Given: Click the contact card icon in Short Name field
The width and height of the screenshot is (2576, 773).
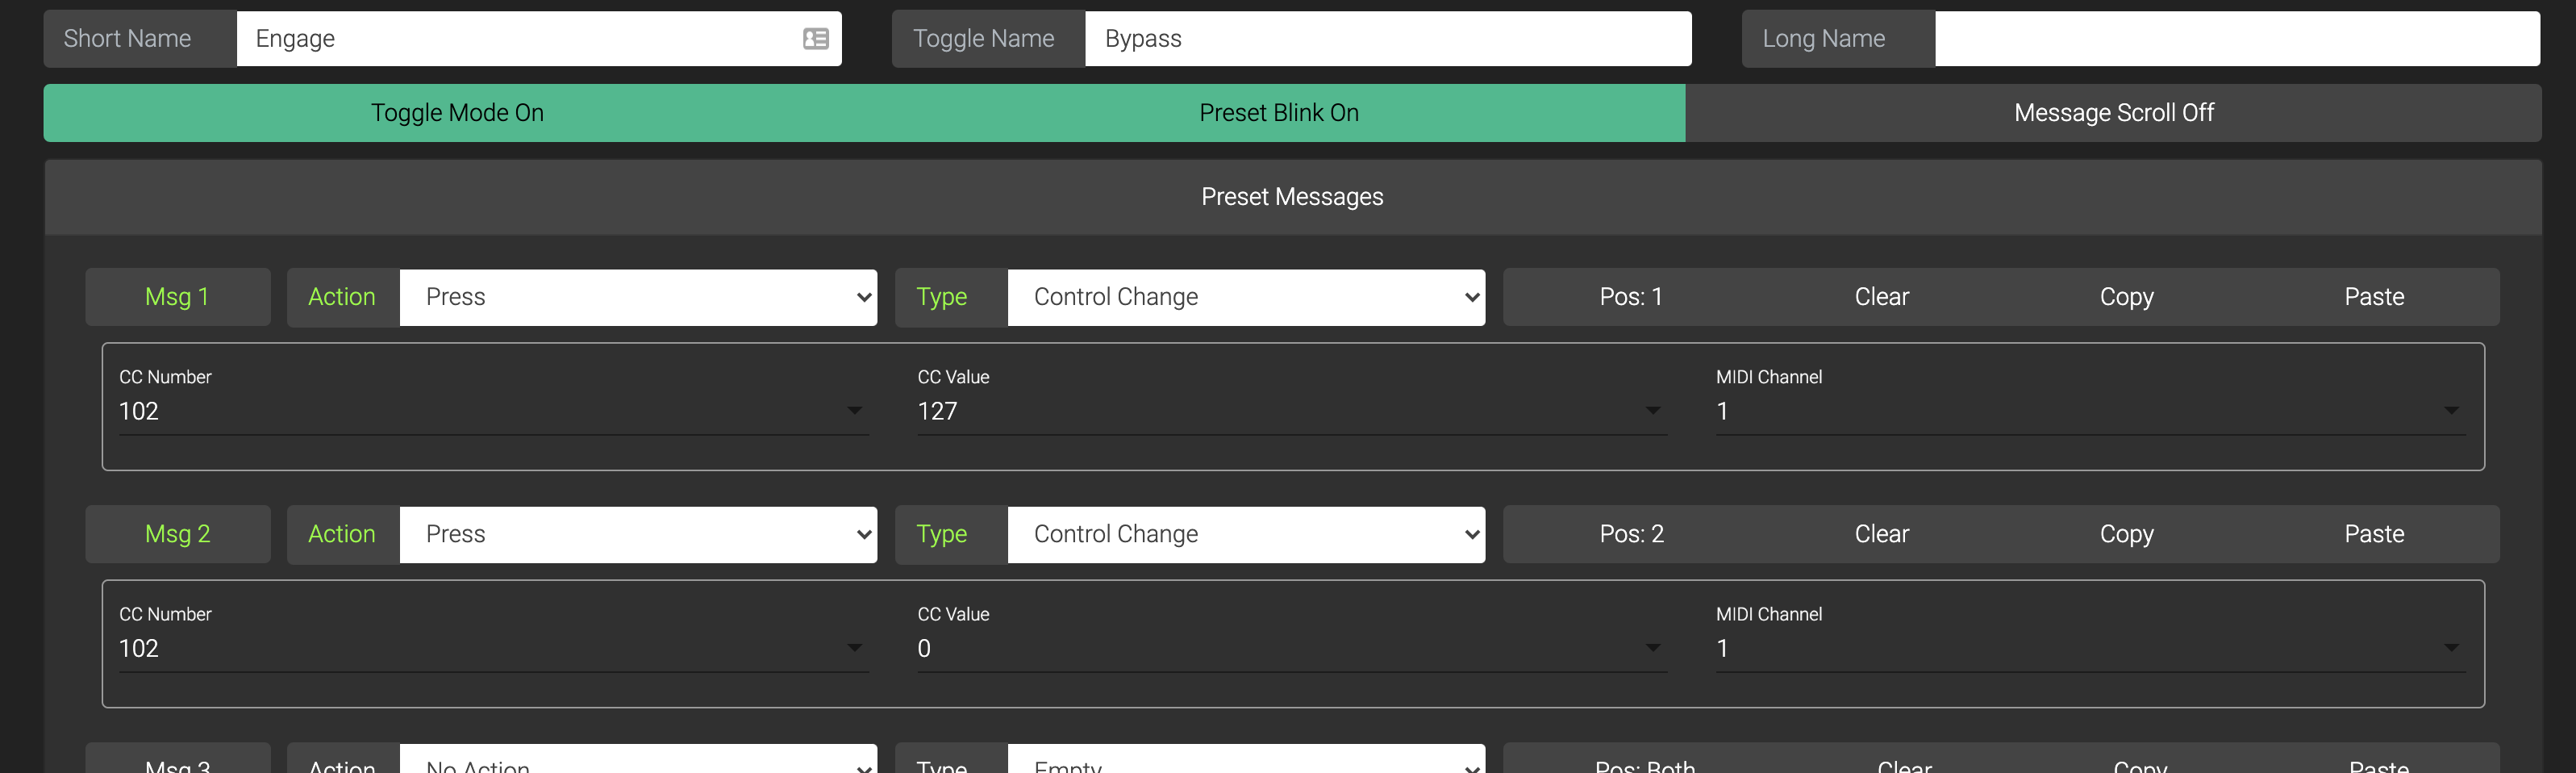Looking at the screenshot, I should [815, 39].
